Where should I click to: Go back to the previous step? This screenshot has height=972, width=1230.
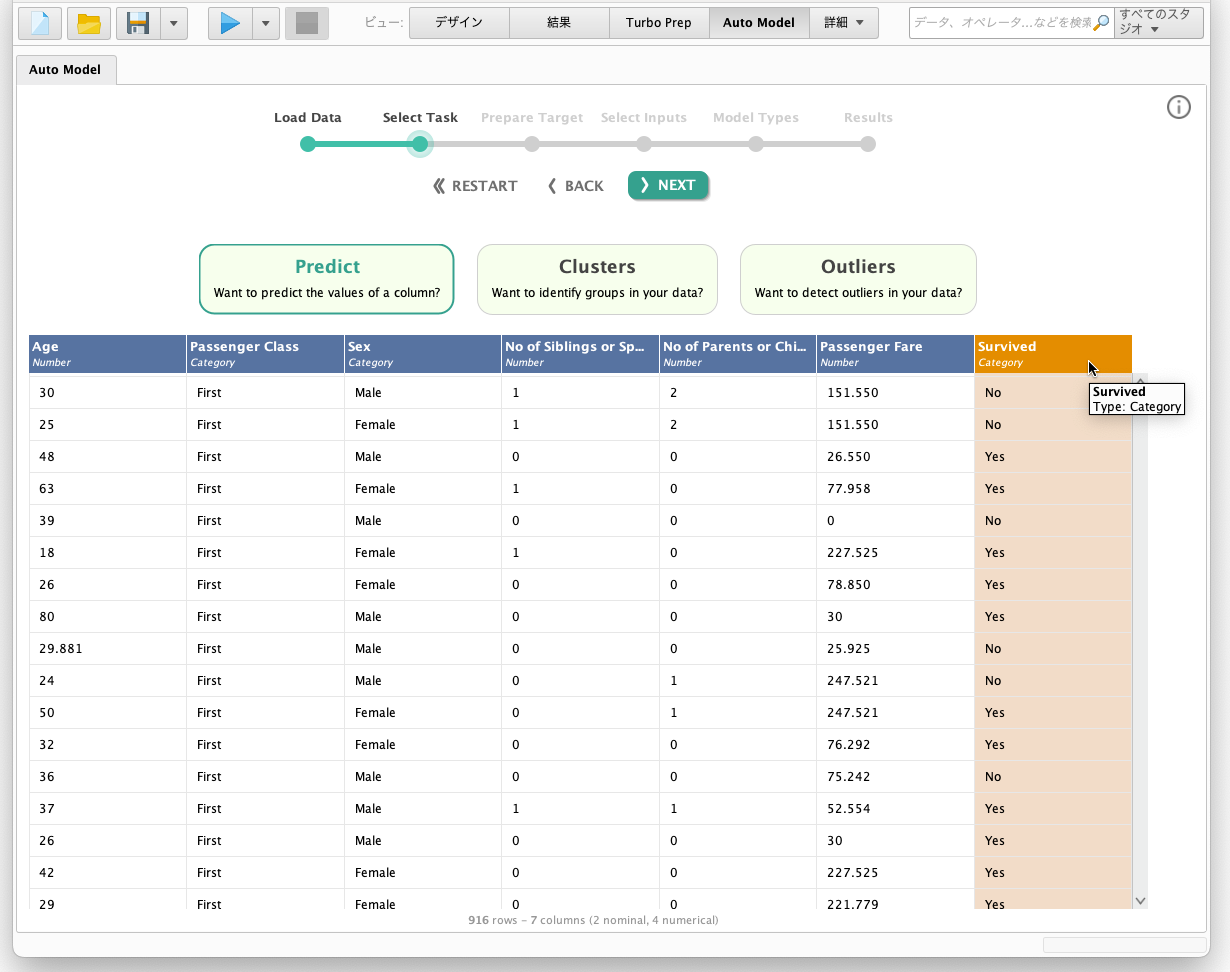coord(576,186)
